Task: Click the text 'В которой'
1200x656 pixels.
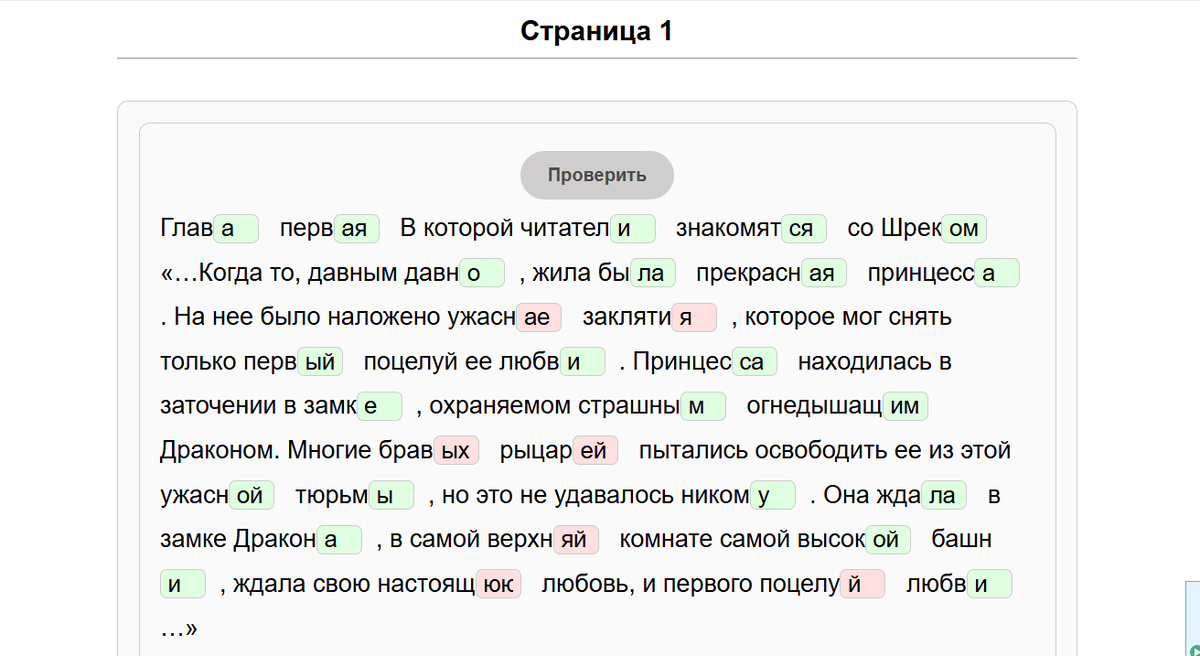Action: click(456, 229)
